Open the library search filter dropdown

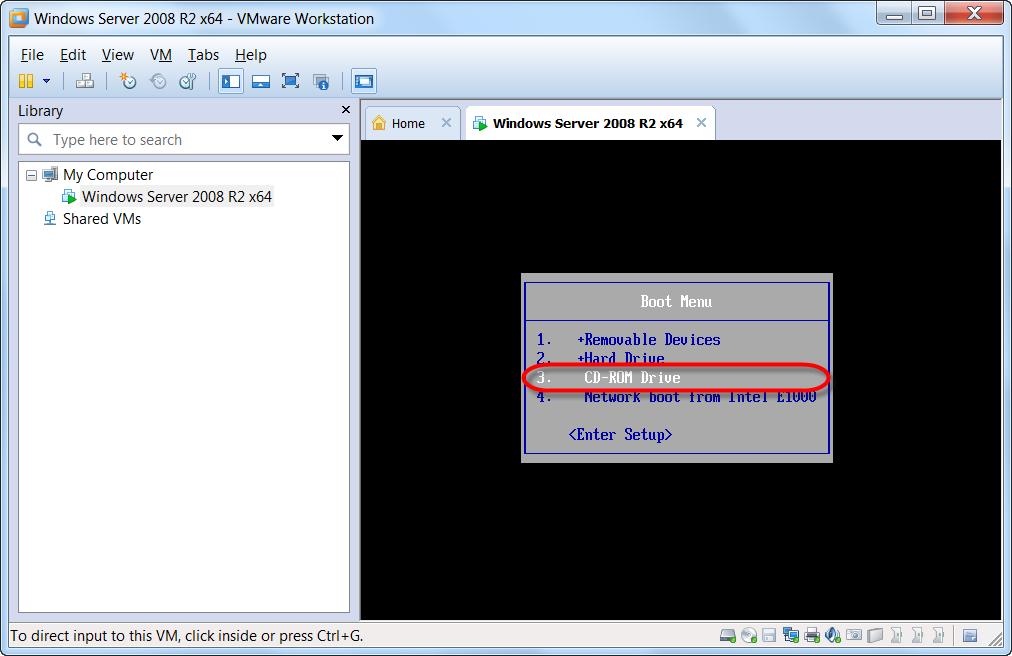(337, 138)
